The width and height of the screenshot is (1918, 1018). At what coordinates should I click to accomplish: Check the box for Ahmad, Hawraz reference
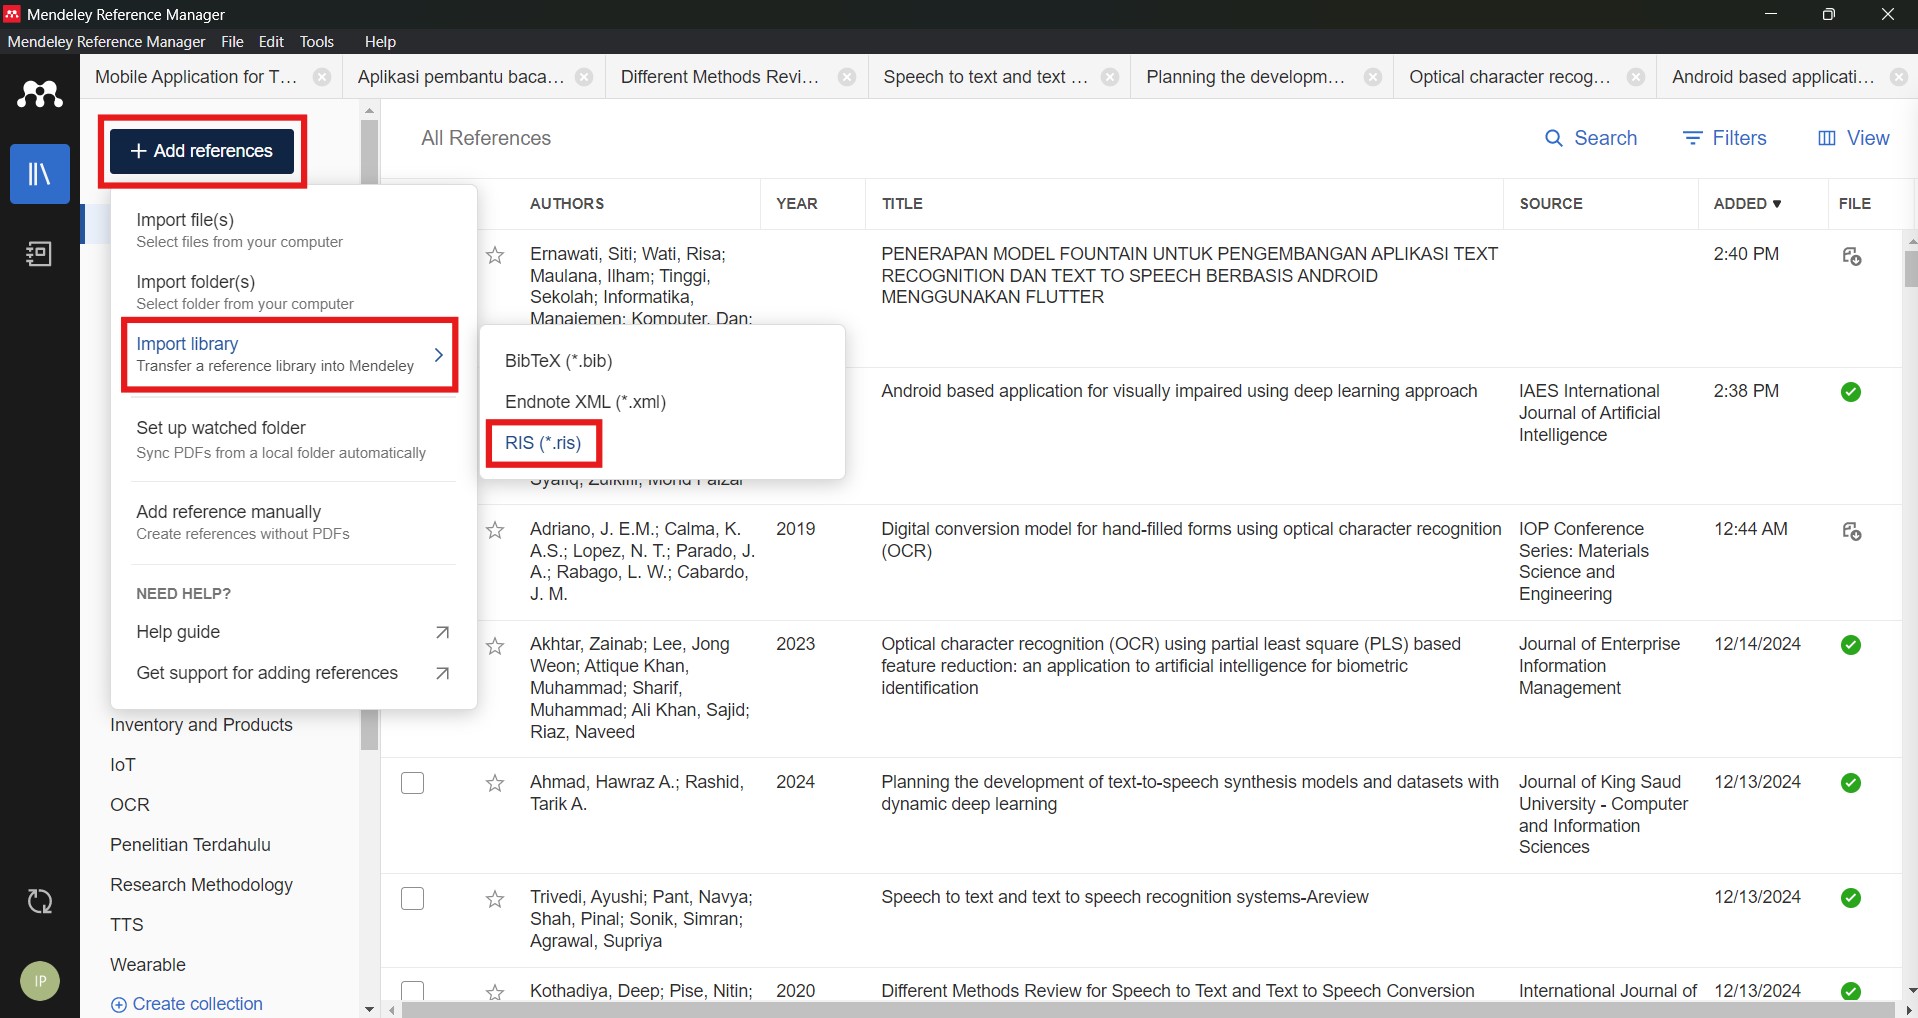[413, 783]
